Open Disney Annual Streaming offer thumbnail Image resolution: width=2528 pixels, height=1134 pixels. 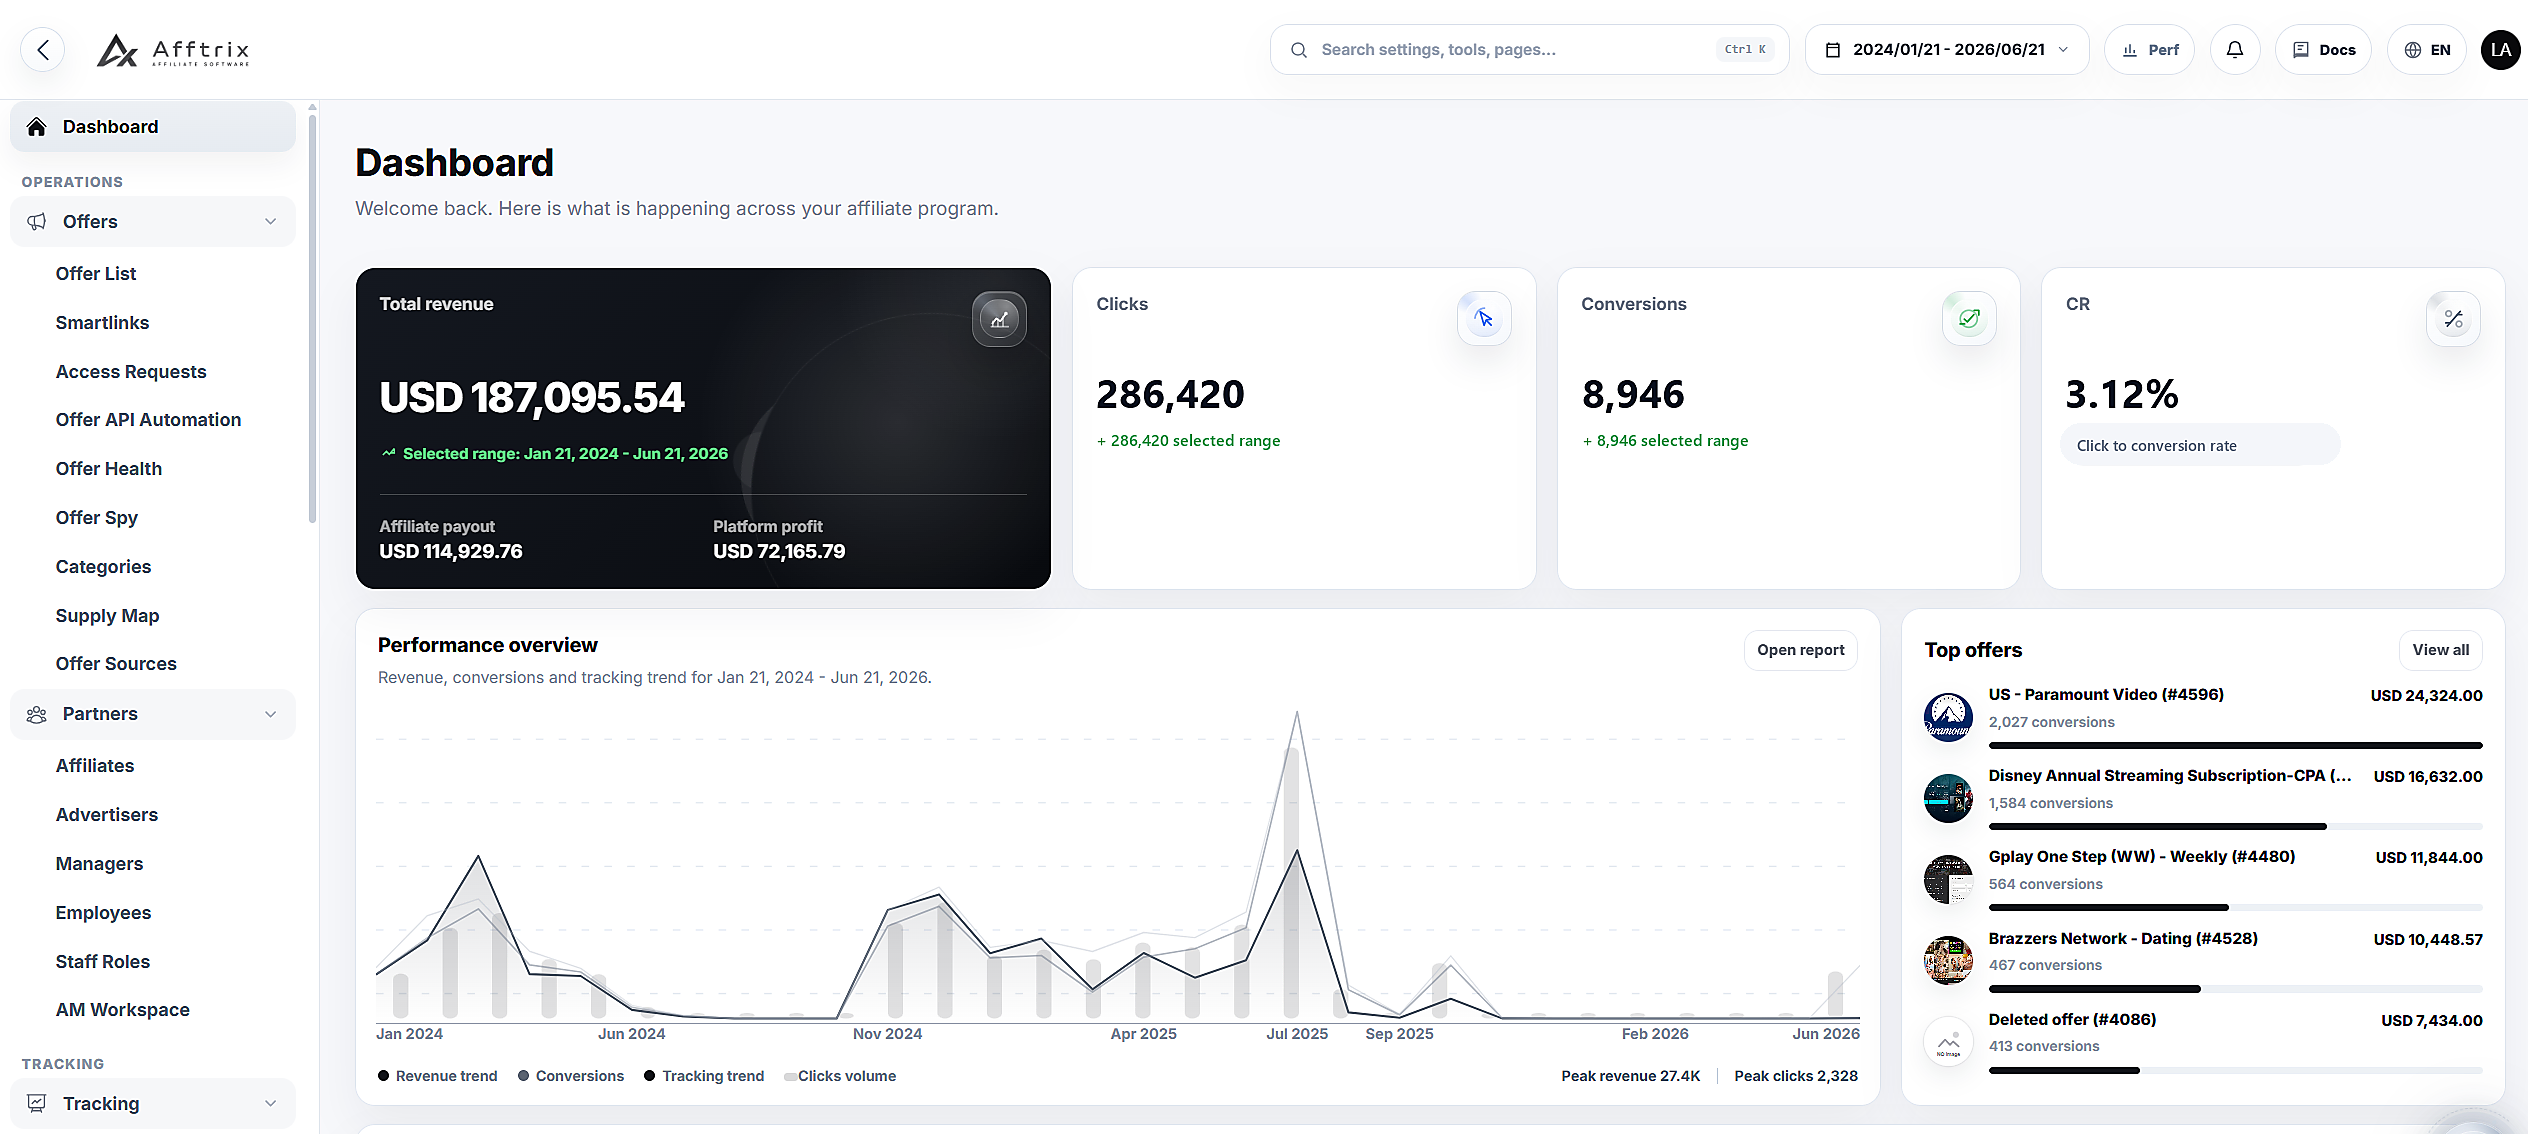click(x=1948, y=798)
